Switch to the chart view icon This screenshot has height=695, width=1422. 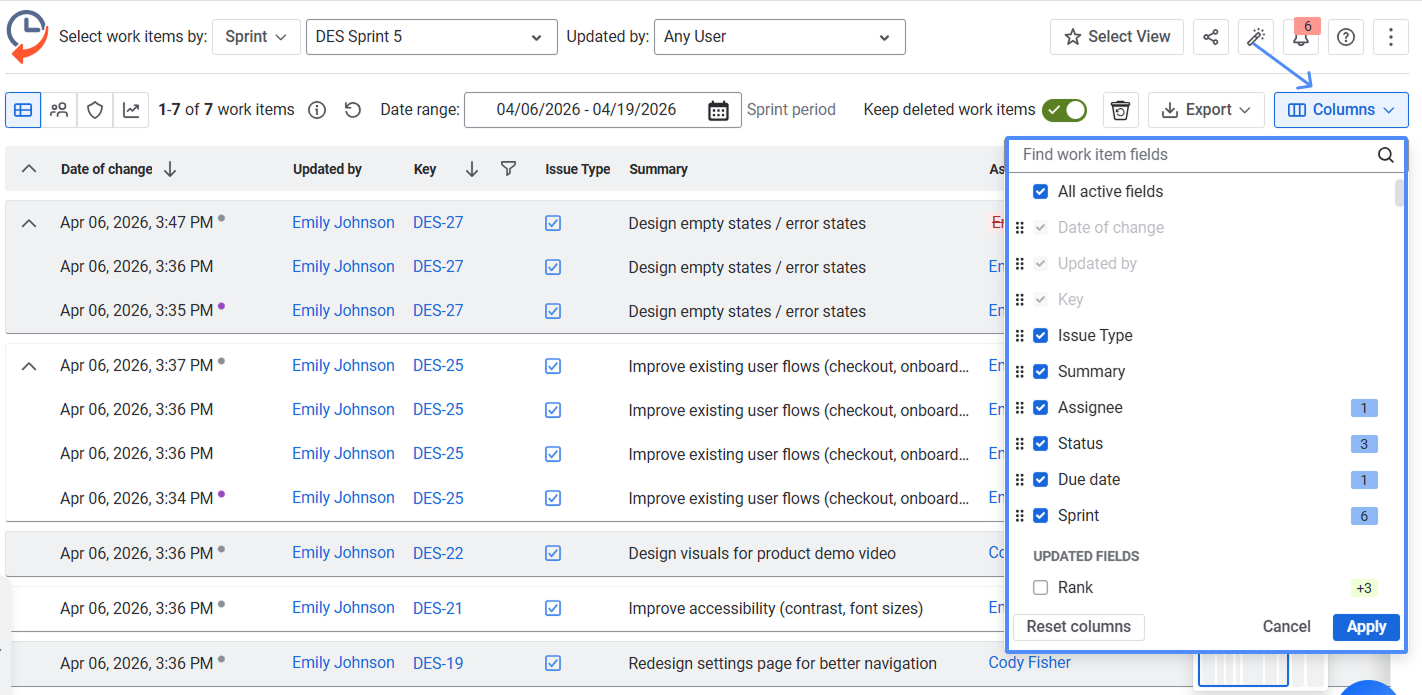pos(131,110)
